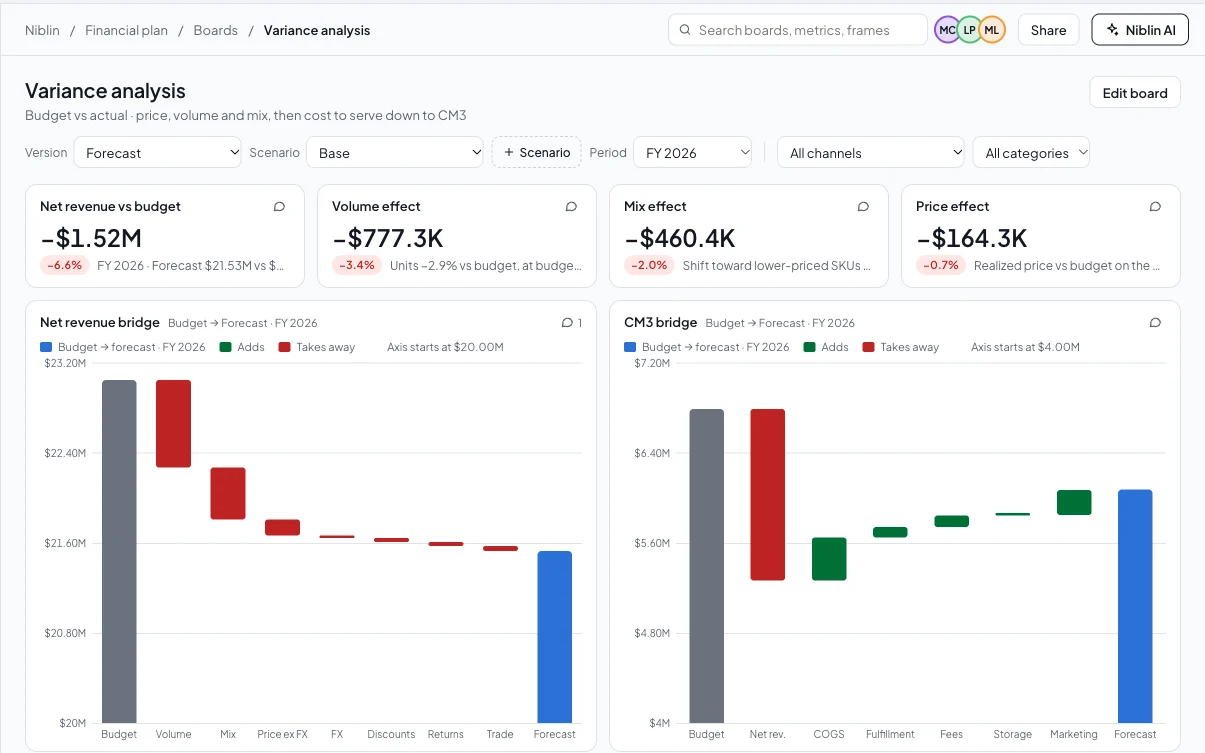Image resolution: width=1205 pixels, height=753 pixels.
Task: Open comments on the Price effect card
Action: pos(1155,206)
